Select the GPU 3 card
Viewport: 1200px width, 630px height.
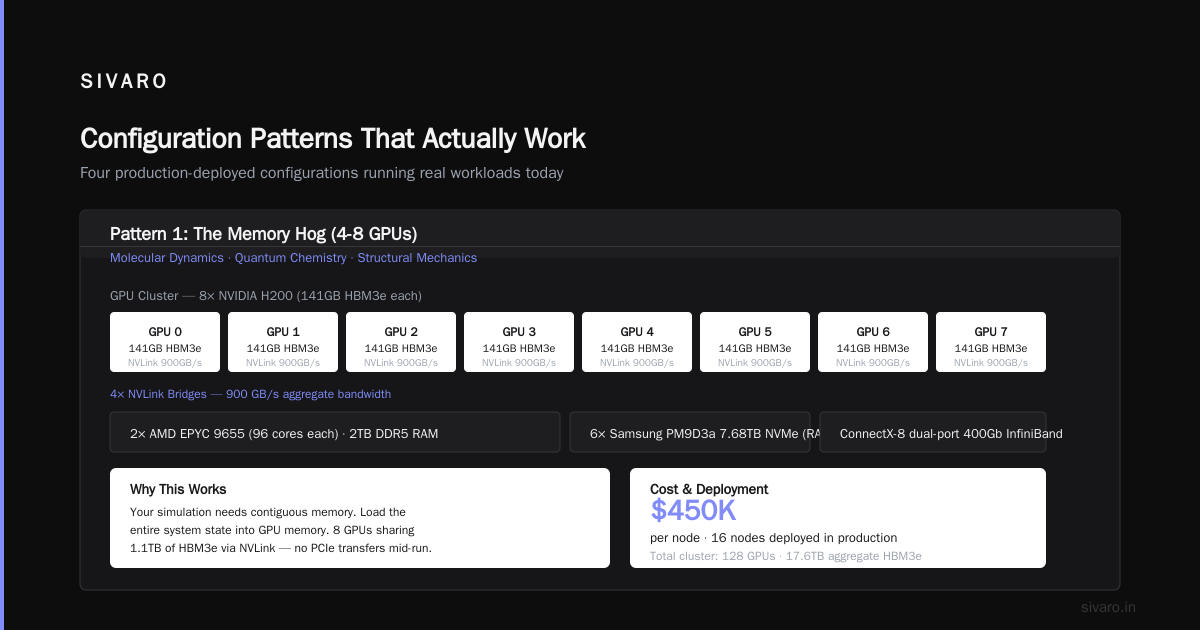[x=519, y=342]
